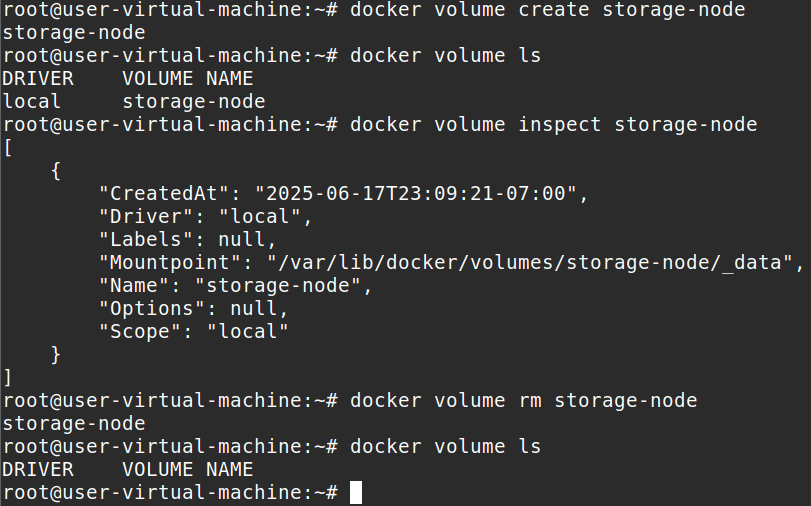Click the first "docker volume ls" command

(445, 56)
